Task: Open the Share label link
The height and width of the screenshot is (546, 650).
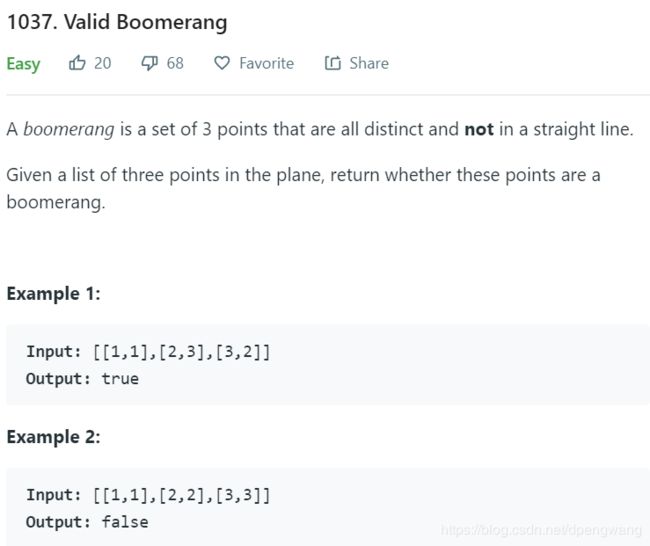Action: coord(369,63)
